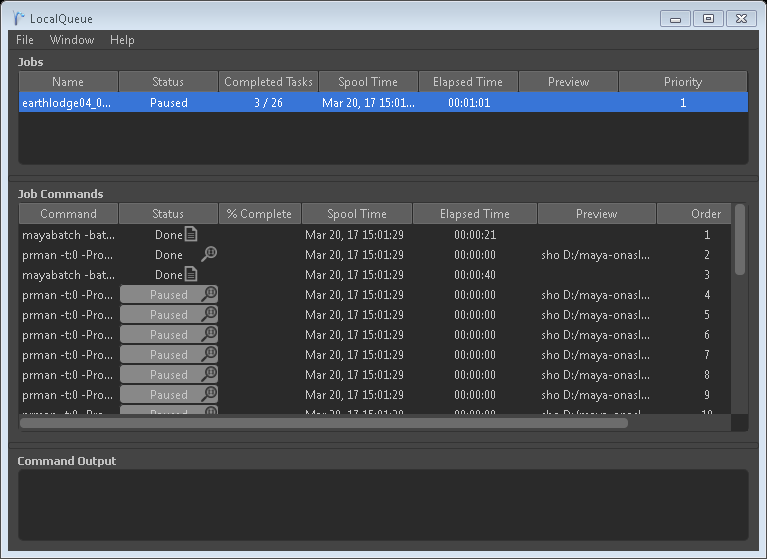
Task: Sort jobs by Completed Tasks column header
Action: coord(268,82)
